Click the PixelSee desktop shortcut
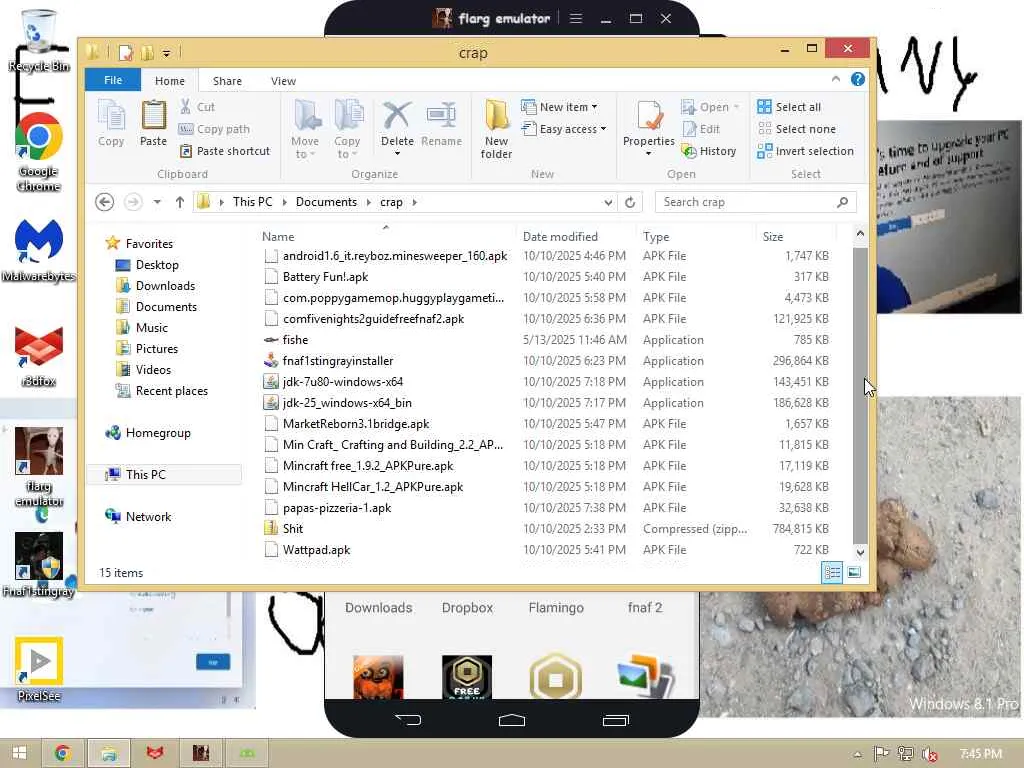Screen dimensions: 1024x768 [x=39, y=669]
